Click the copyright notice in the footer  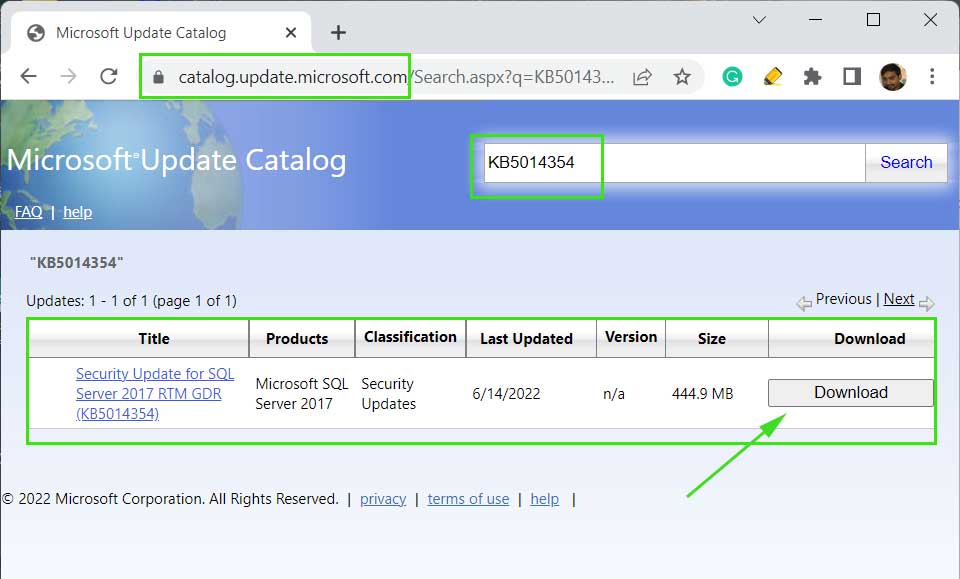click(170, 499)
